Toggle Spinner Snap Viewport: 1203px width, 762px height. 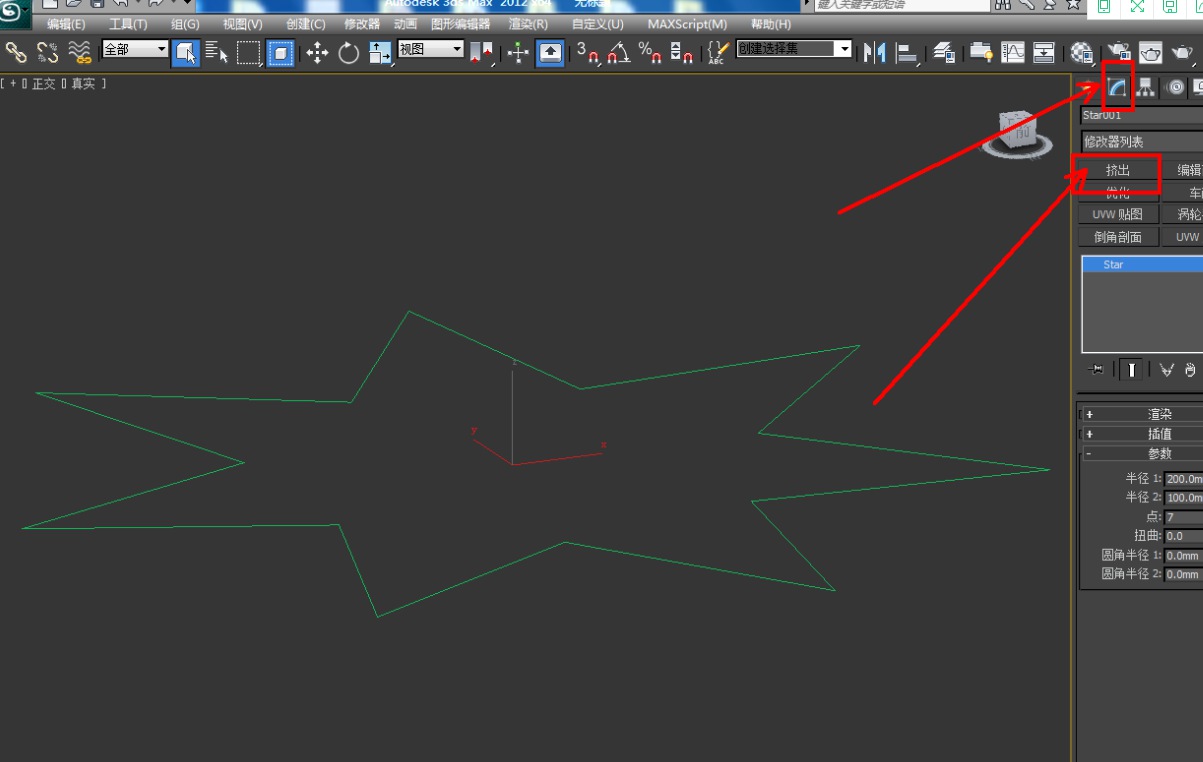click(682, 52)
